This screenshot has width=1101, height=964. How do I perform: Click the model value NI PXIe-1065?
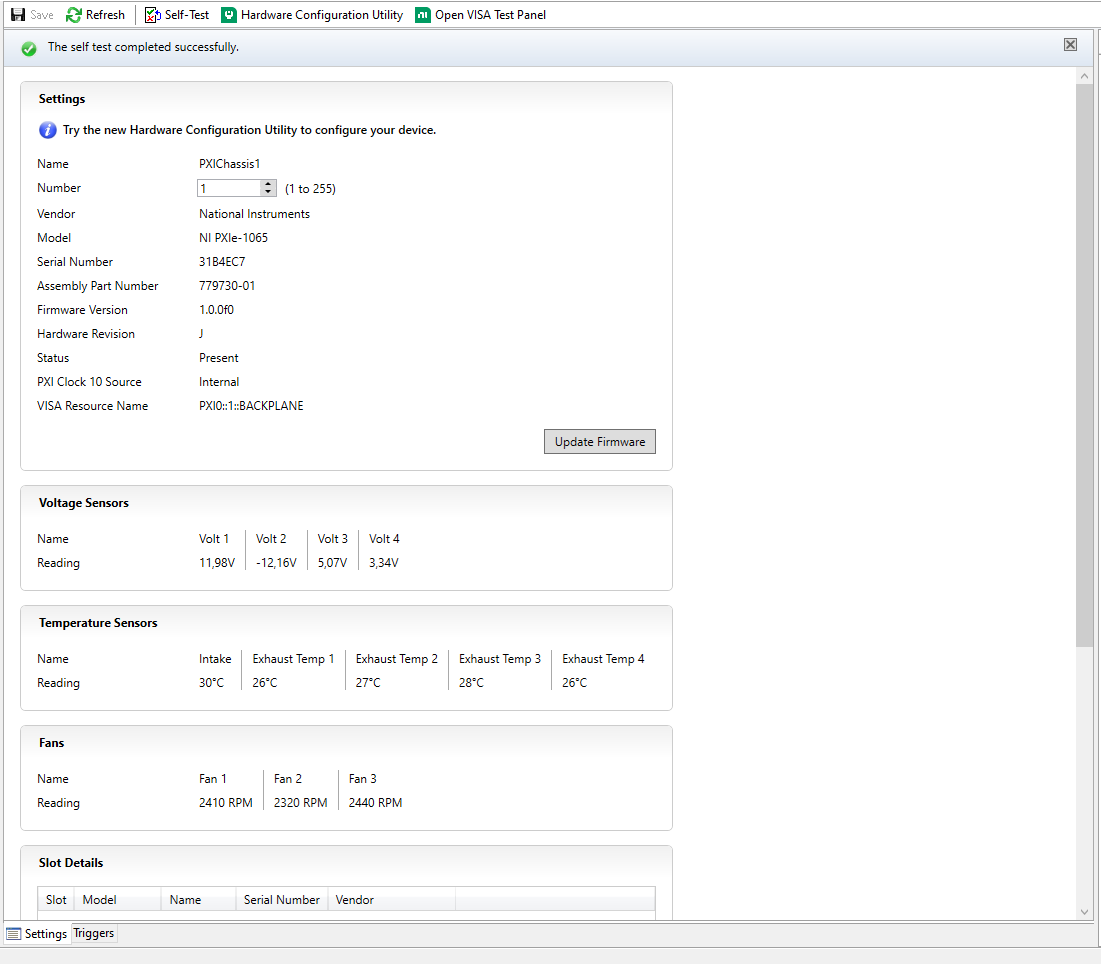point(233,238)
